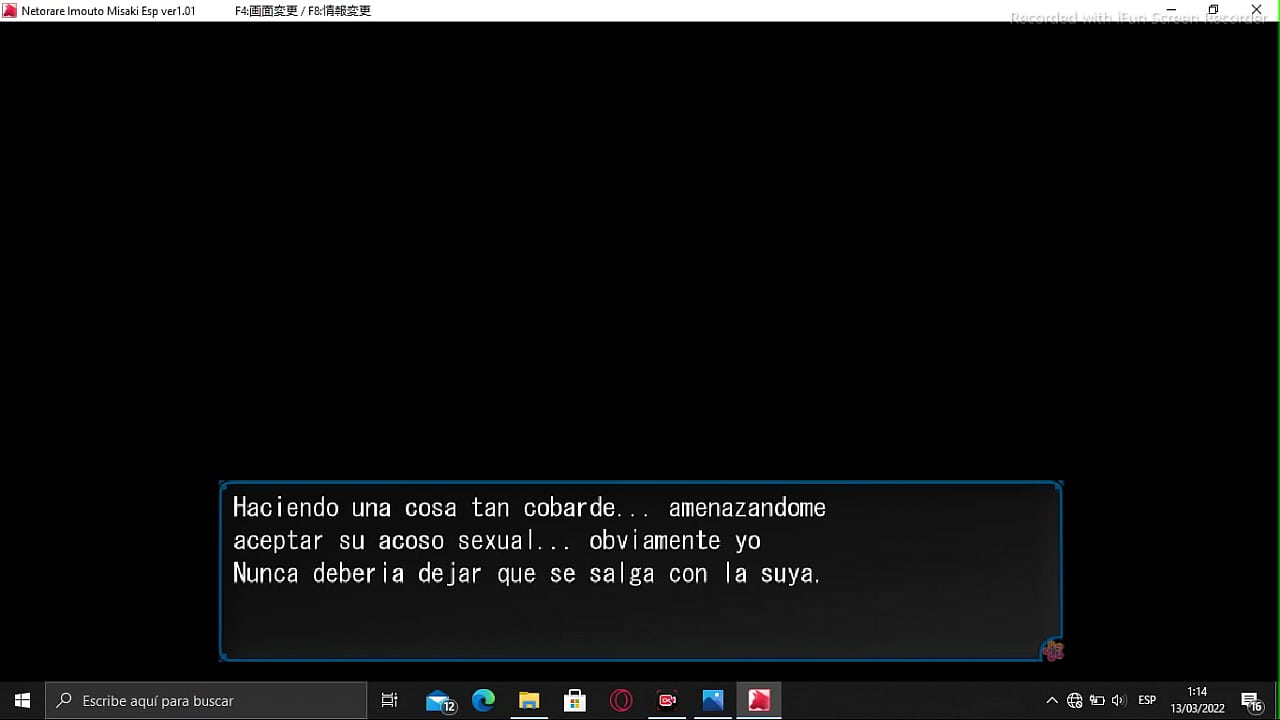Open the Mail app in taskbar
The width and height of the screenshot is (1280, 720).
(439, 701)
